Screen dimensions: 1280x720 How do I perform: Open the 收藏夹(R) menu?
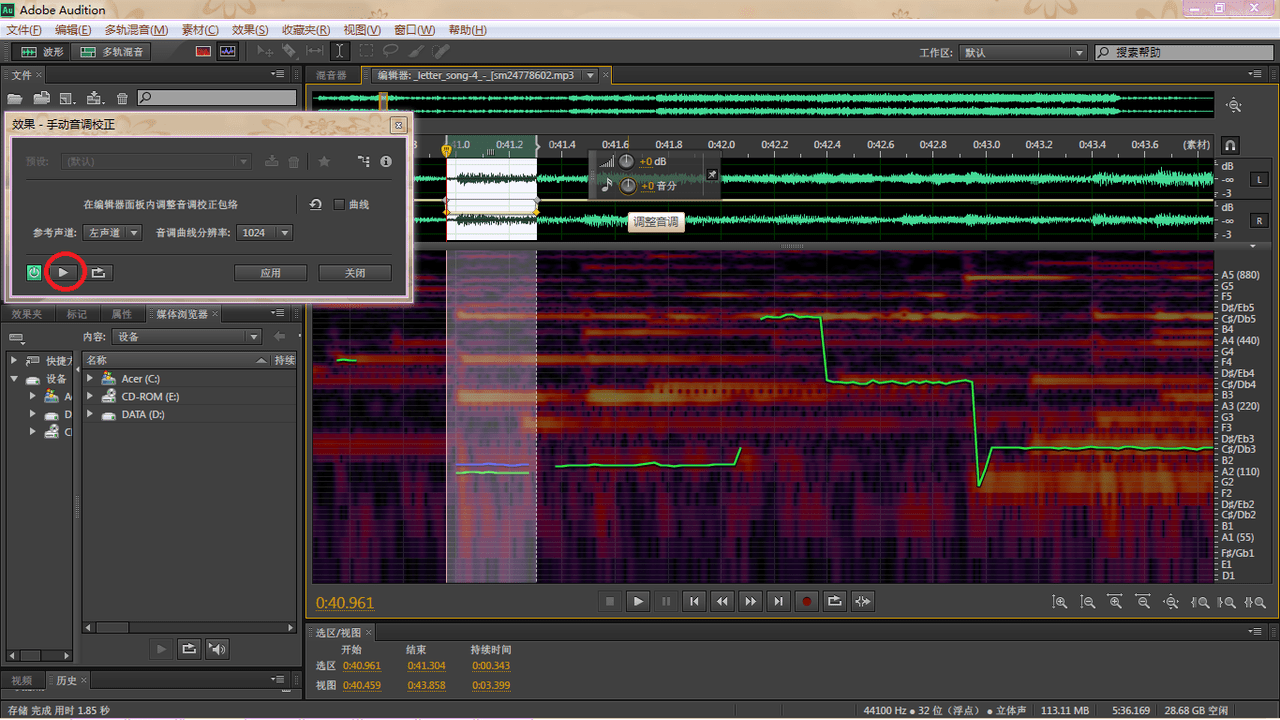[x=306, y=30]
